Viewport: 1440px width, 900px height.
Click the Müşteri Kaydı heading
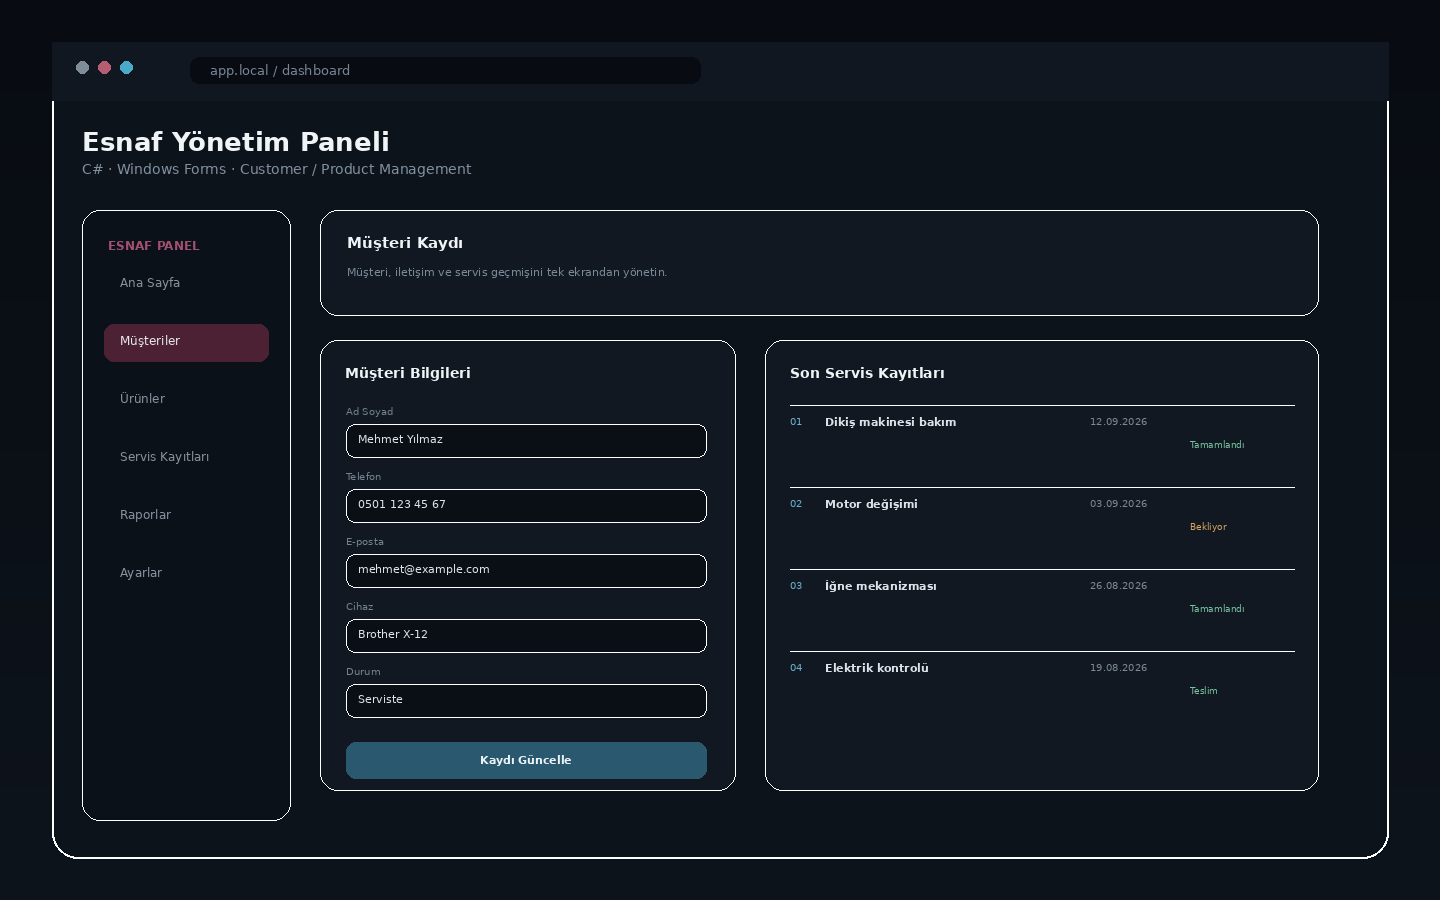tap(405, 243)
